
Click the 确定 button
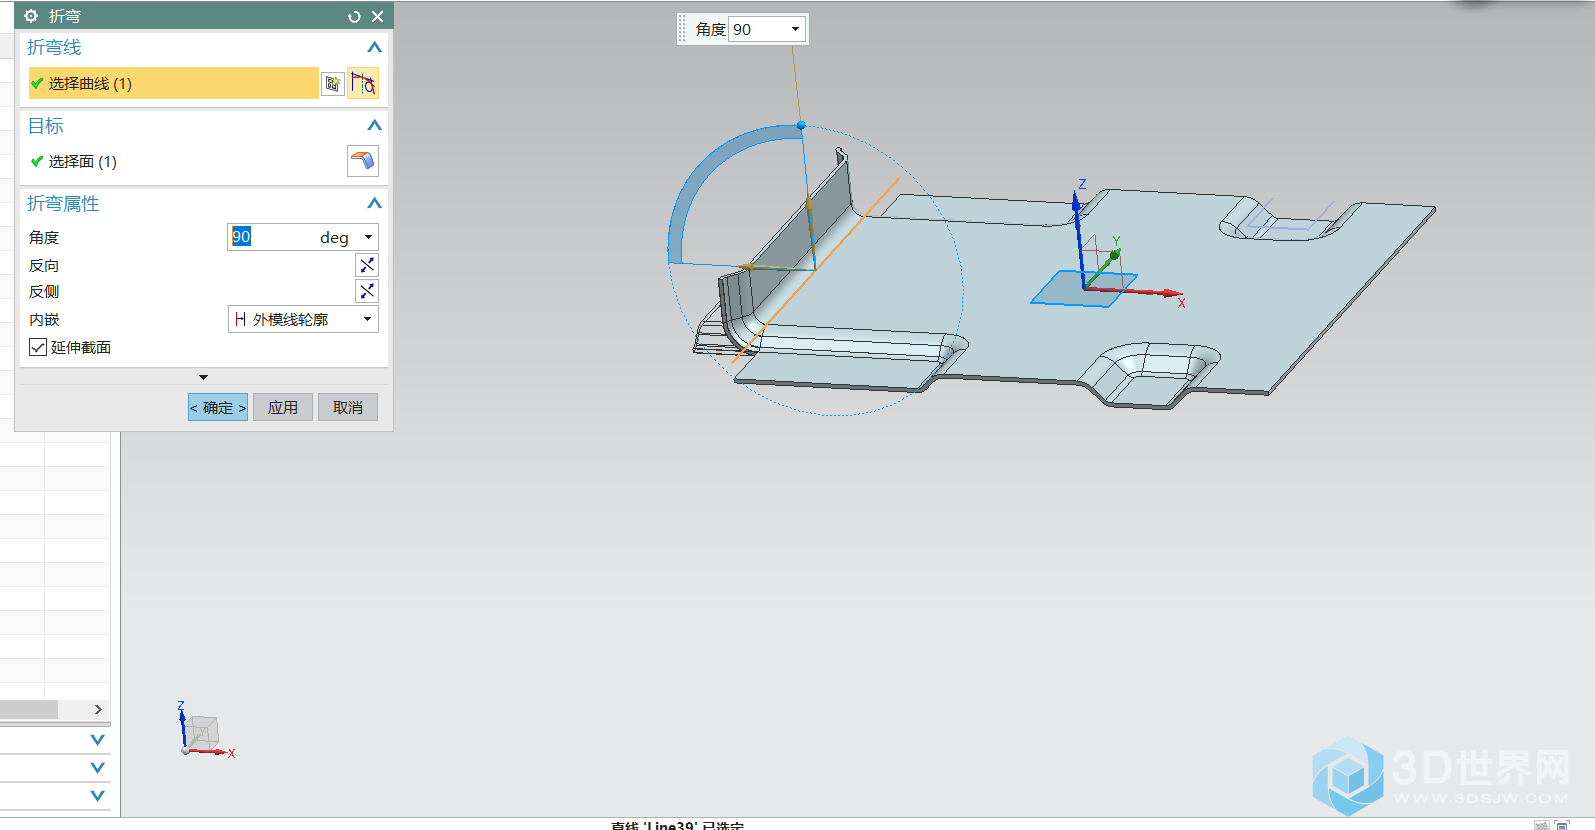click(x=218, y=407)
